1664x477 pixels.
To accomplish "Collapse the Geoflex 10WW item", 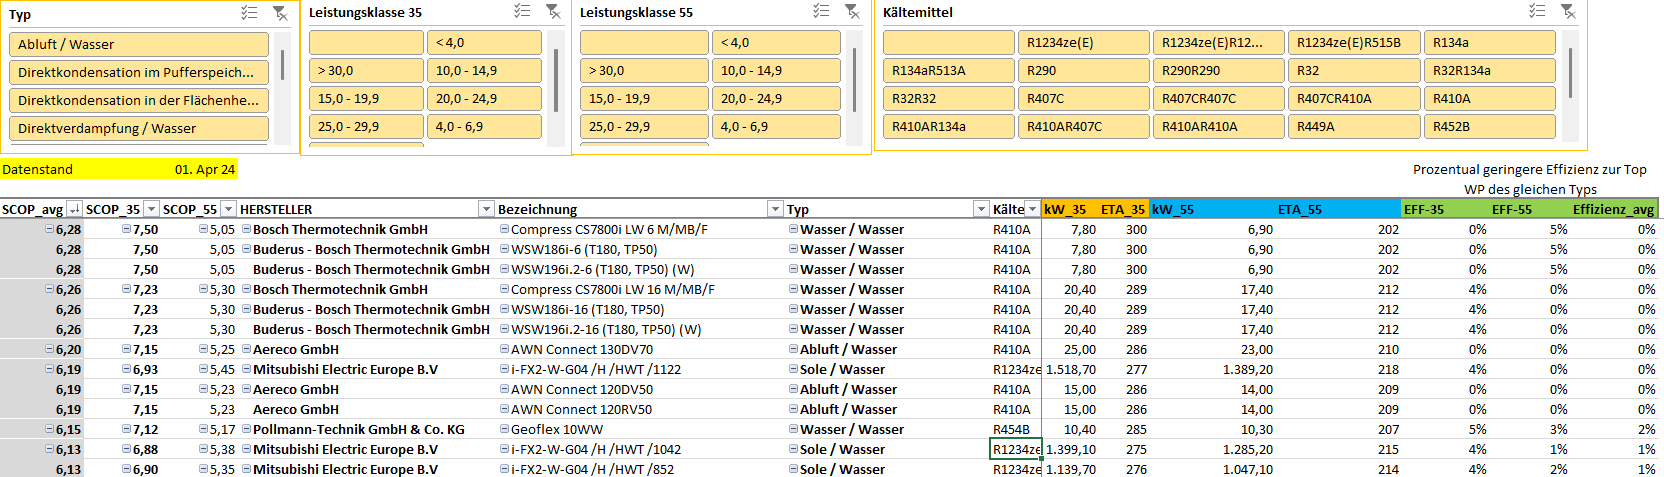I will (x=504, y=429).
